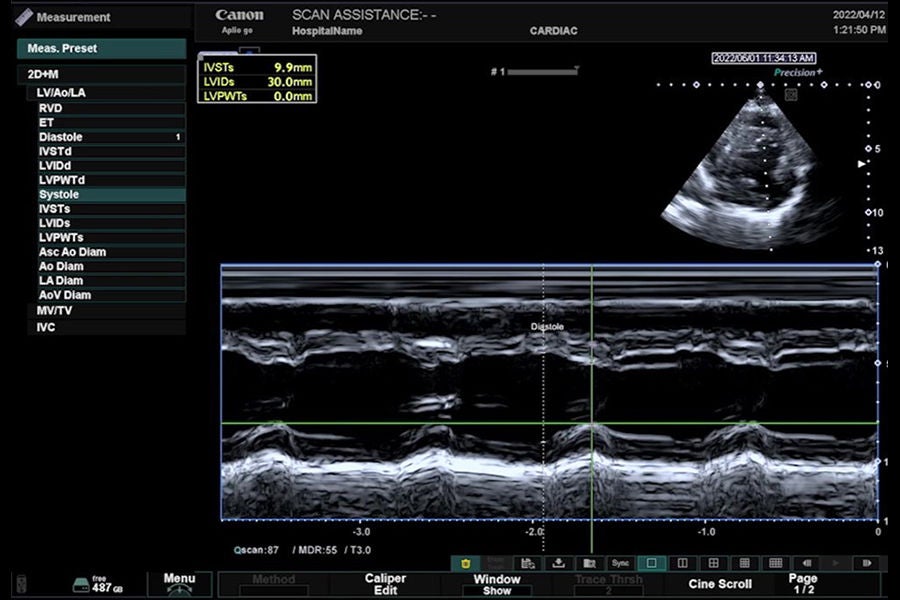This screenshot has height=600, width=900.
Task: Open the Meas. Preset panel
Action: 102,49
